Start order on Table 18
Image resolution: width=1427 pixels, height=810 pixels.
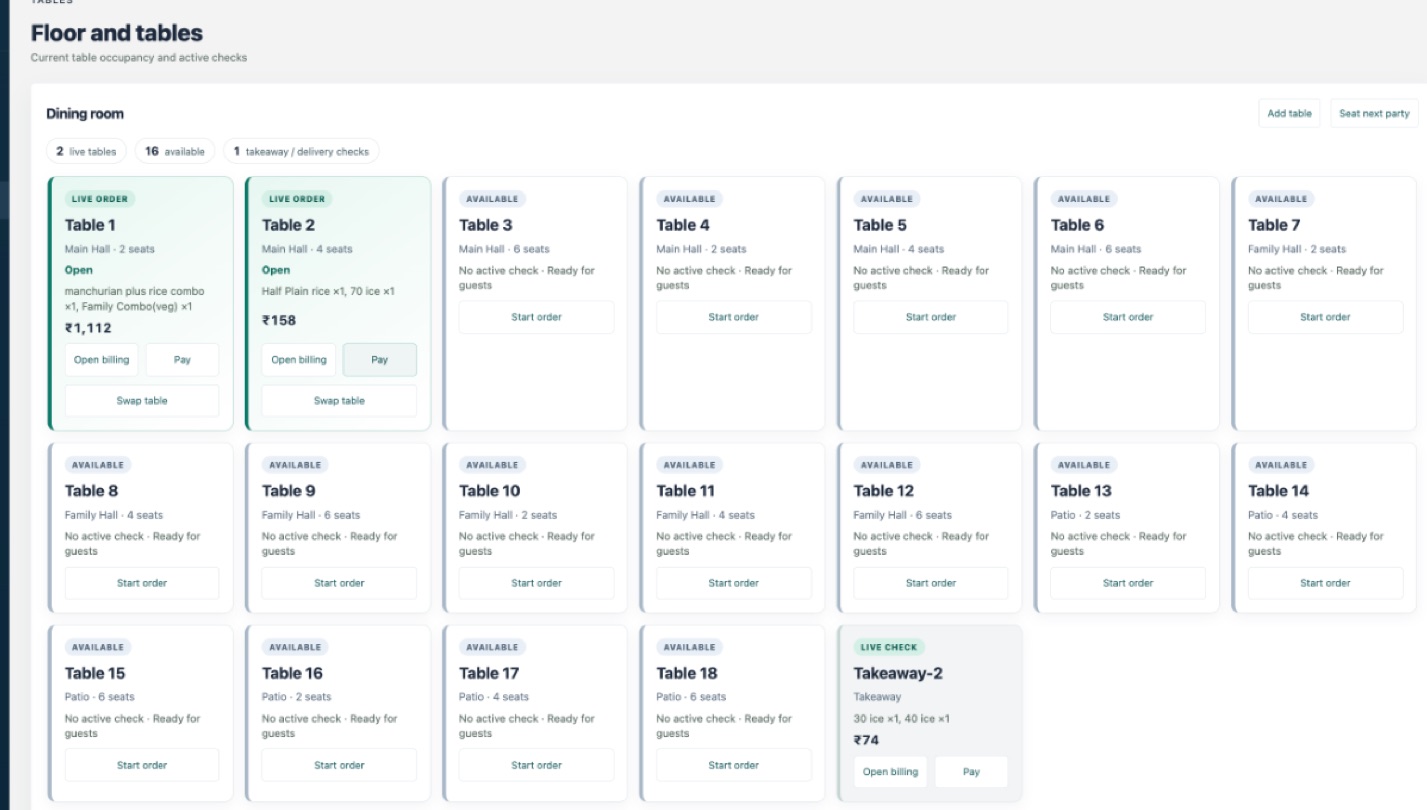(734, 765)
